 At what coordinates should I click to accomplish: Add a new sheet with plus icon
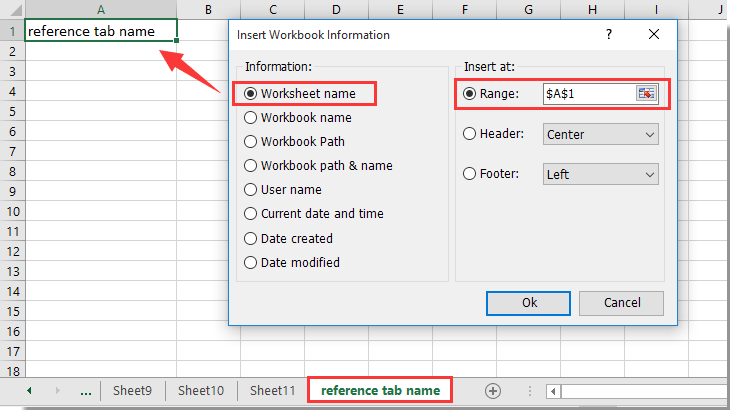[x=492, y=391]
